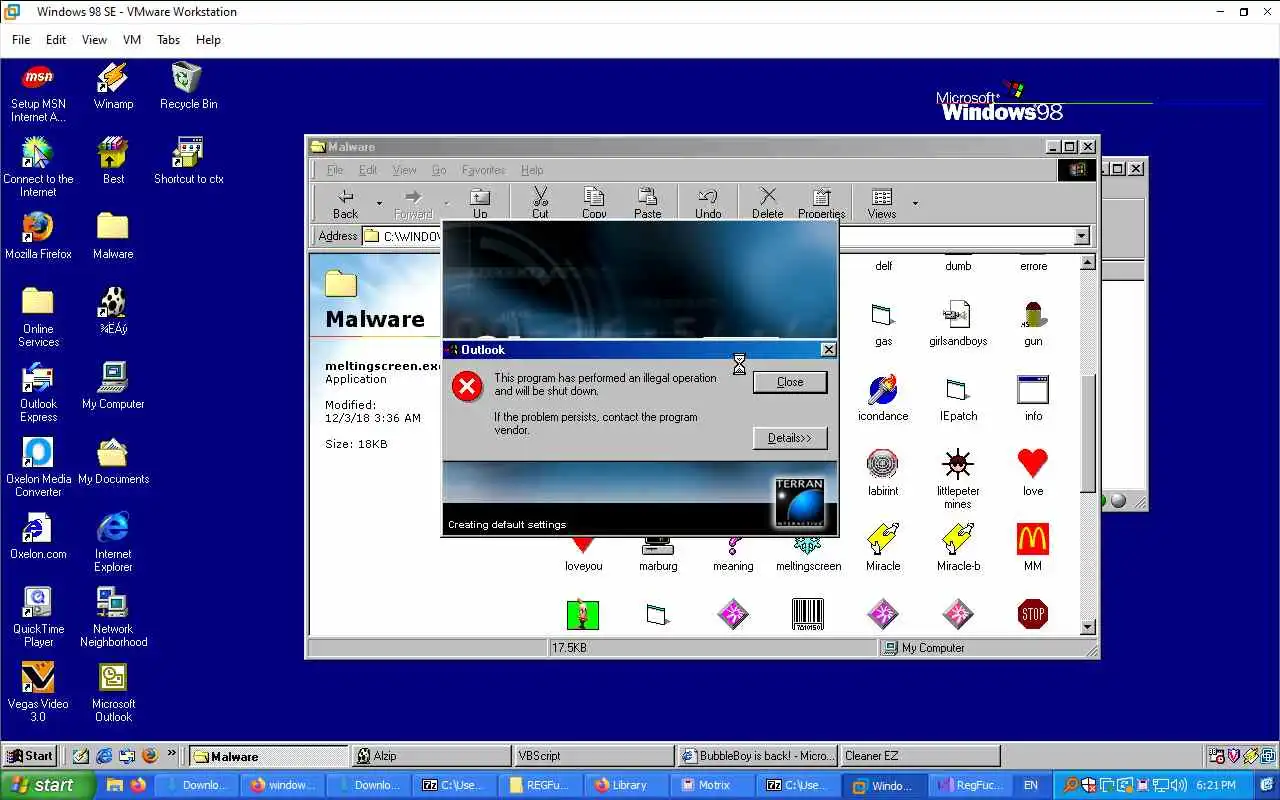Open QuickTime Player icon

click(38, 617)
